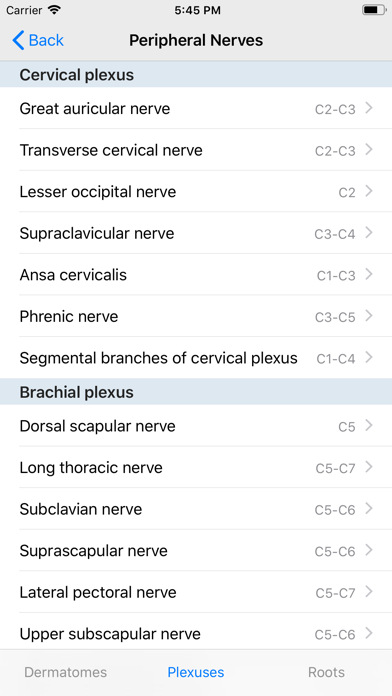Go Back to the previous screen
This screenshot has width=392, height=696.
[38, 40]
